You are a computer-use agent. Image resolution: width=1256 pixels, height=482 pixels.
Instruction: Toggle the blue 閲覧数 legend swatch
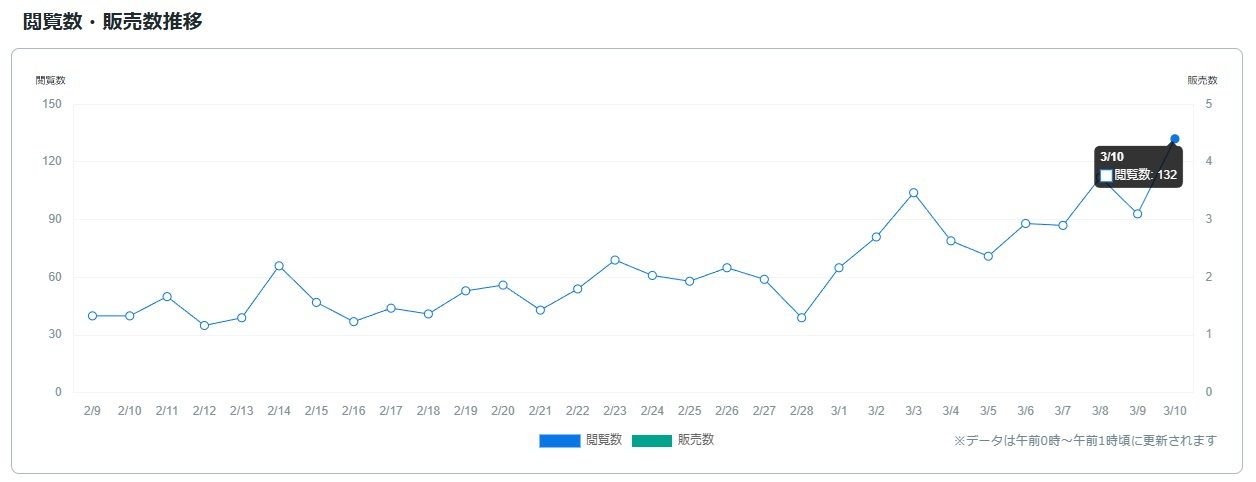pos(559,440)
